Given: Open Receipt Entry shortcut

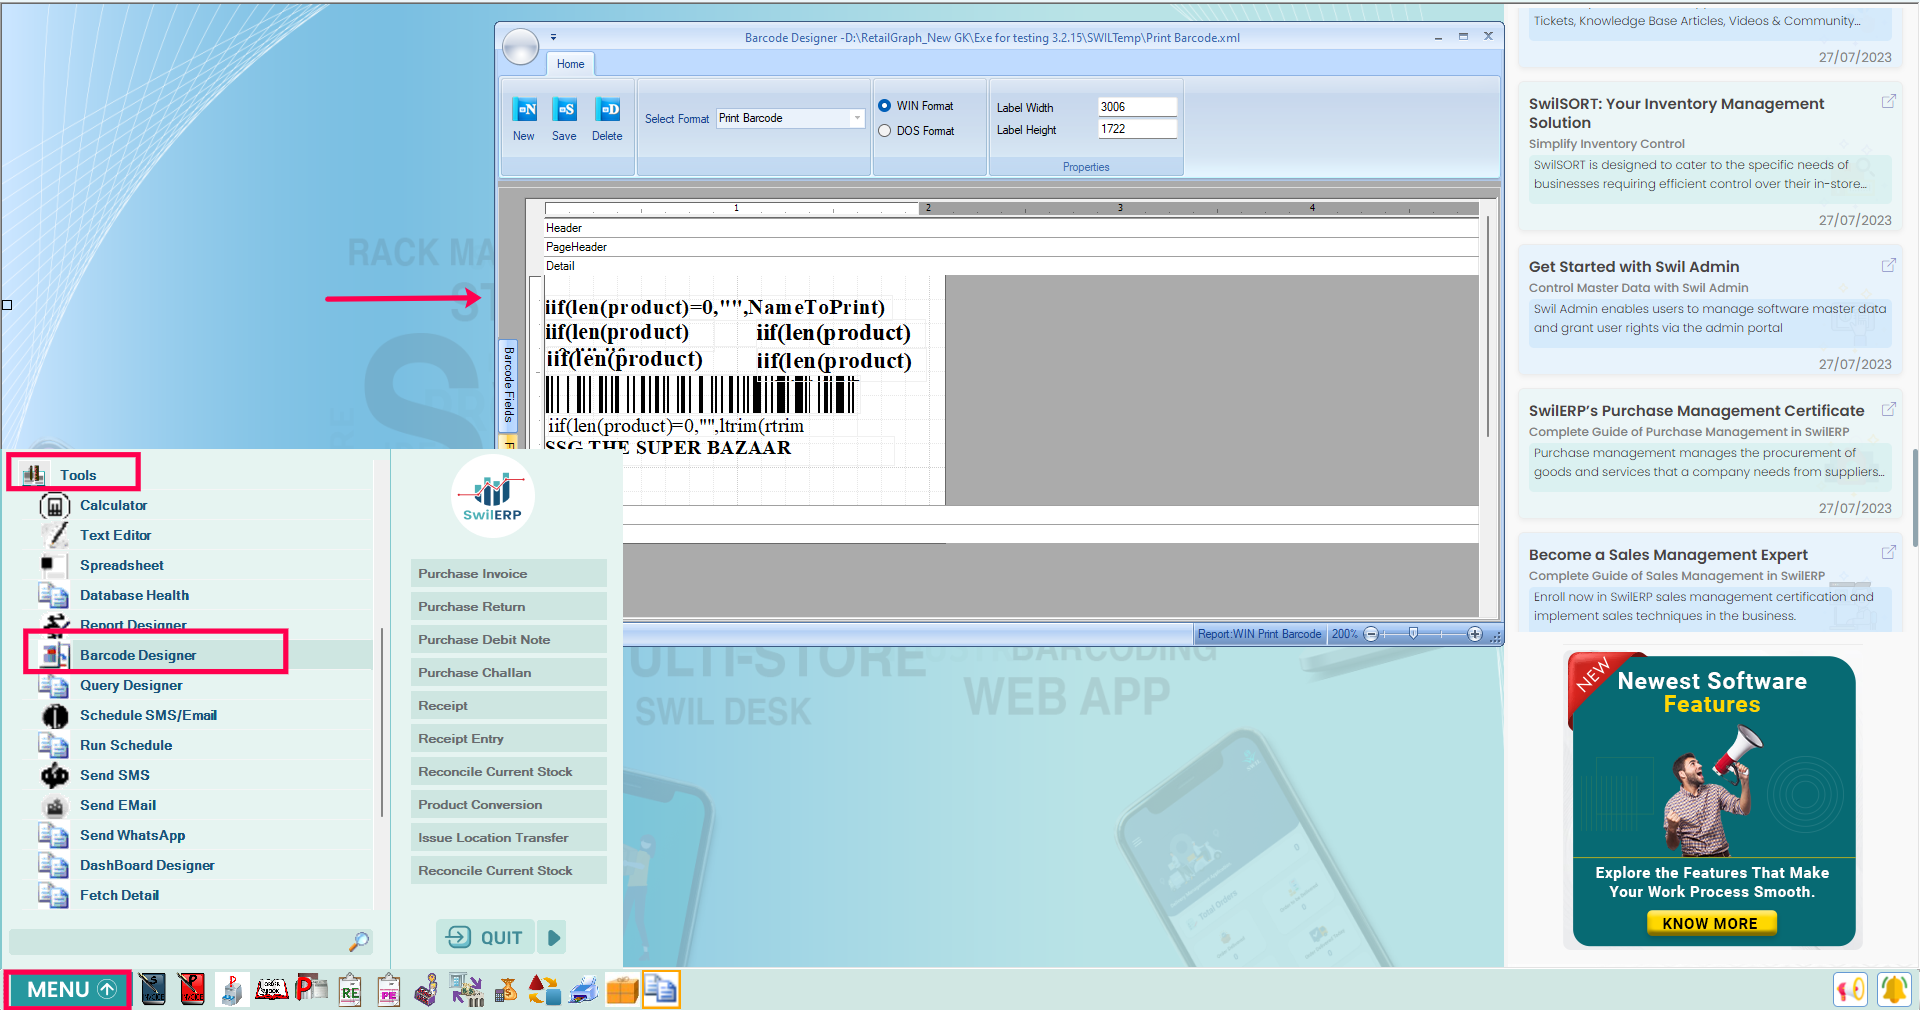Looking at the screenshot, I should point(509,739).
